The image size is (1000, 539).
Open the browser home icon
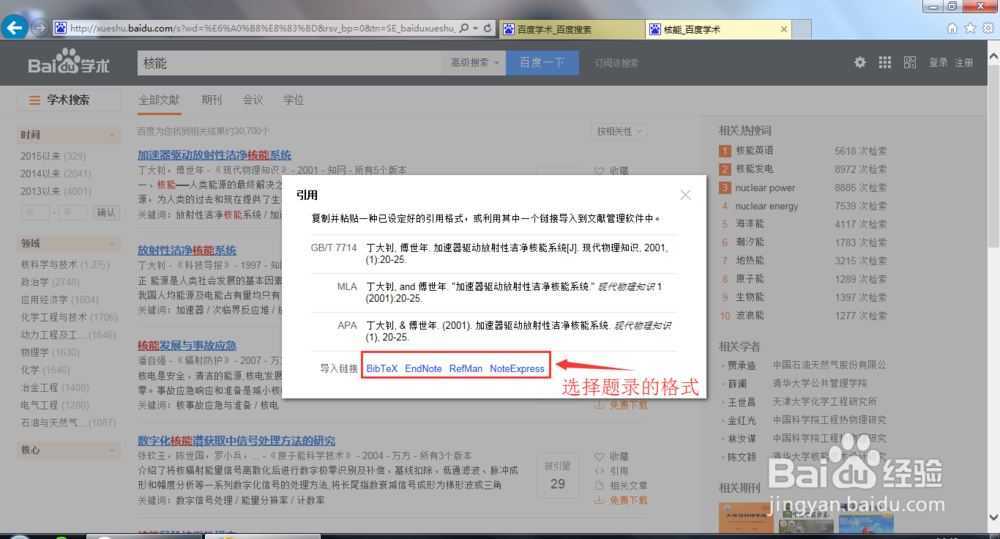tap(952, 28)
